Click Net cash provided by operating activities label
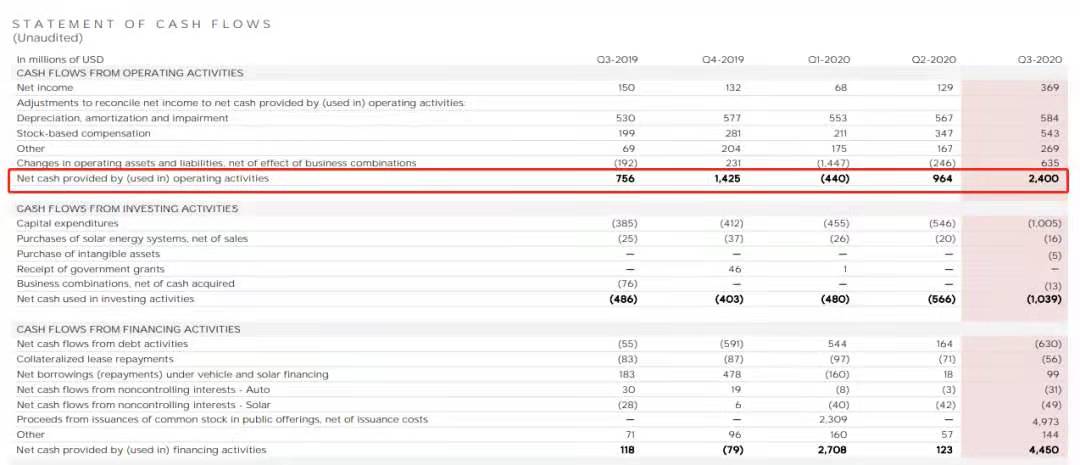The height and width of the screenshot is (465, 1080). point(142,179)
